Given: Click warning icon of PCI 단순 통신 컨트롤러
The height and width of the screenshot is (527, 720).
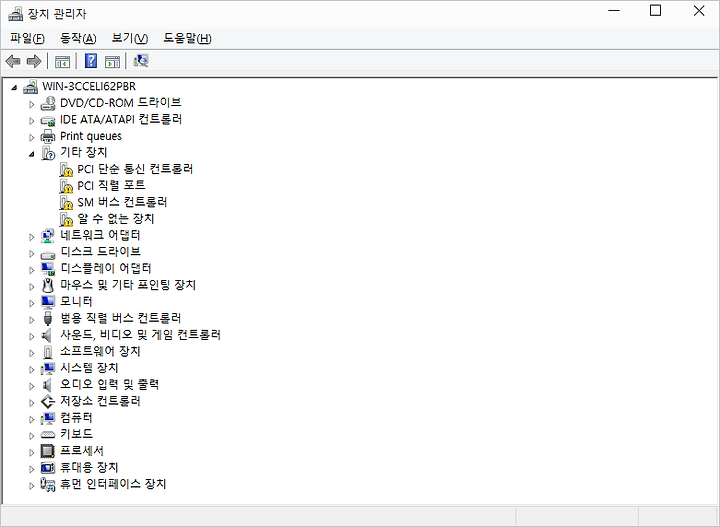Looking at the screenshot, I should (66, 169).
